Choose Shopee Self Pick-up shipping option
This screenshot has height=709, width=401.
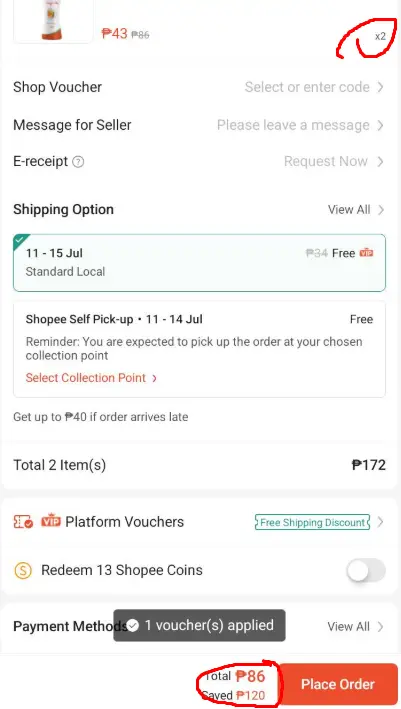(199, 349)
